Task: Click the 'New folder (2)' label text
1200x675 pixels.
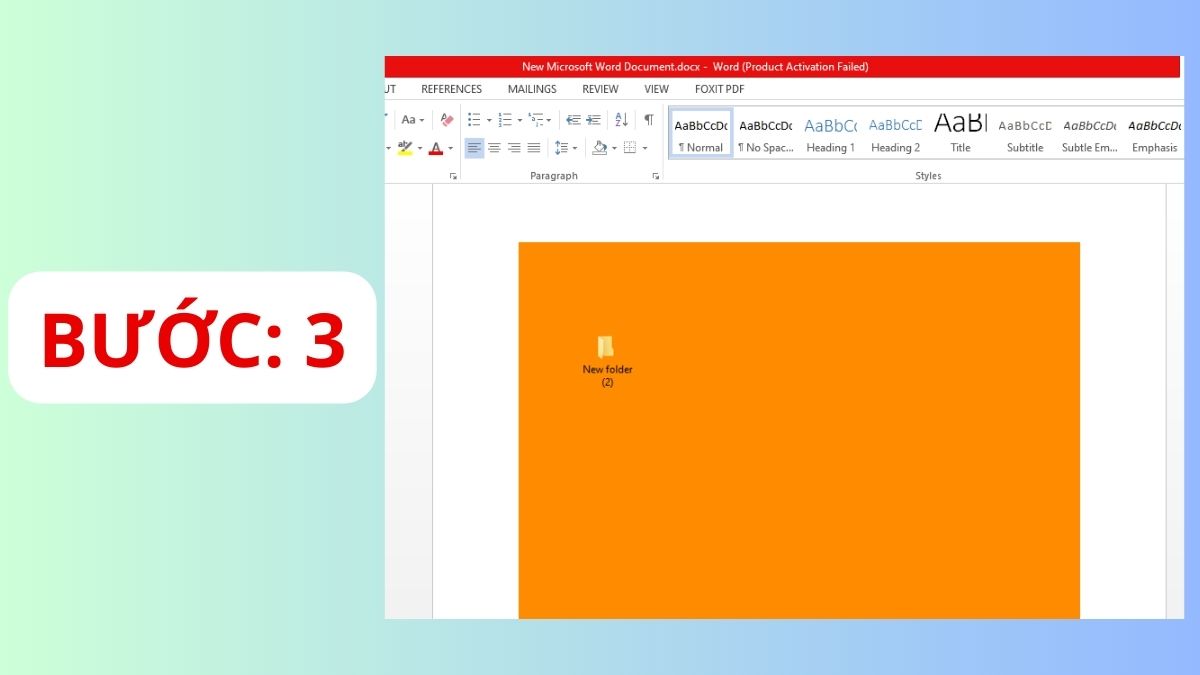Action: 608,375
